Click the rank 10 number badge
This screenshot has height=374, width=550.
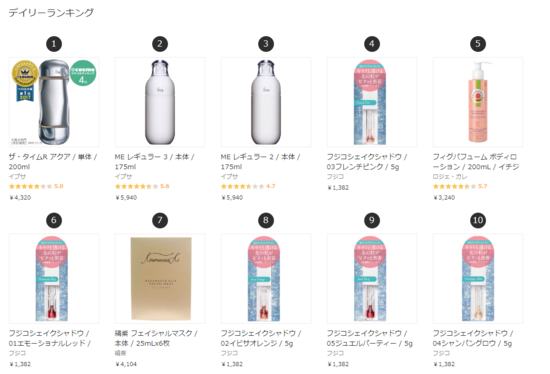point(478,220)
